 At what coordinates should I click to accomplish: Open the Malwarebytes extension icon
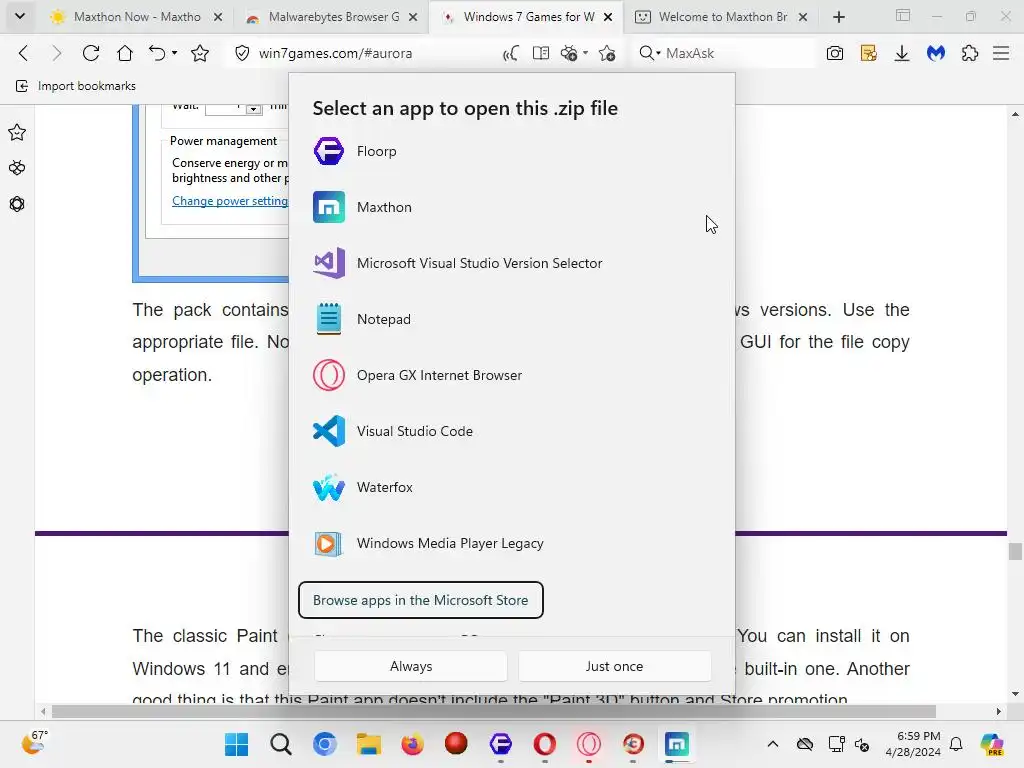coord(936,53)
